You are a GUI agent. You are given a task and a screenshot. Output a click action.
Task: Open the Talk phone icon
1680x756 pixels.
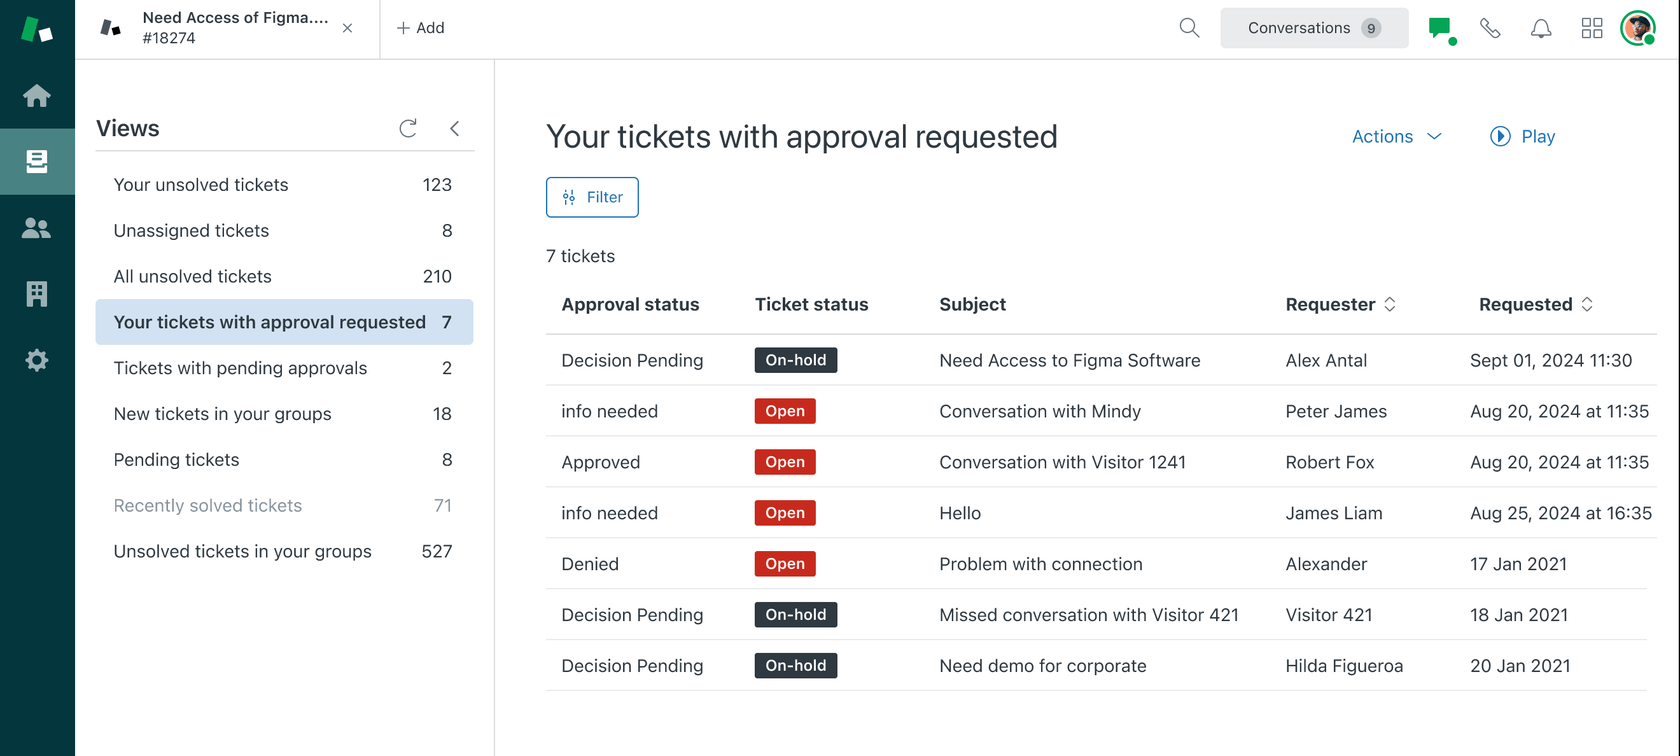point(1491,28)
